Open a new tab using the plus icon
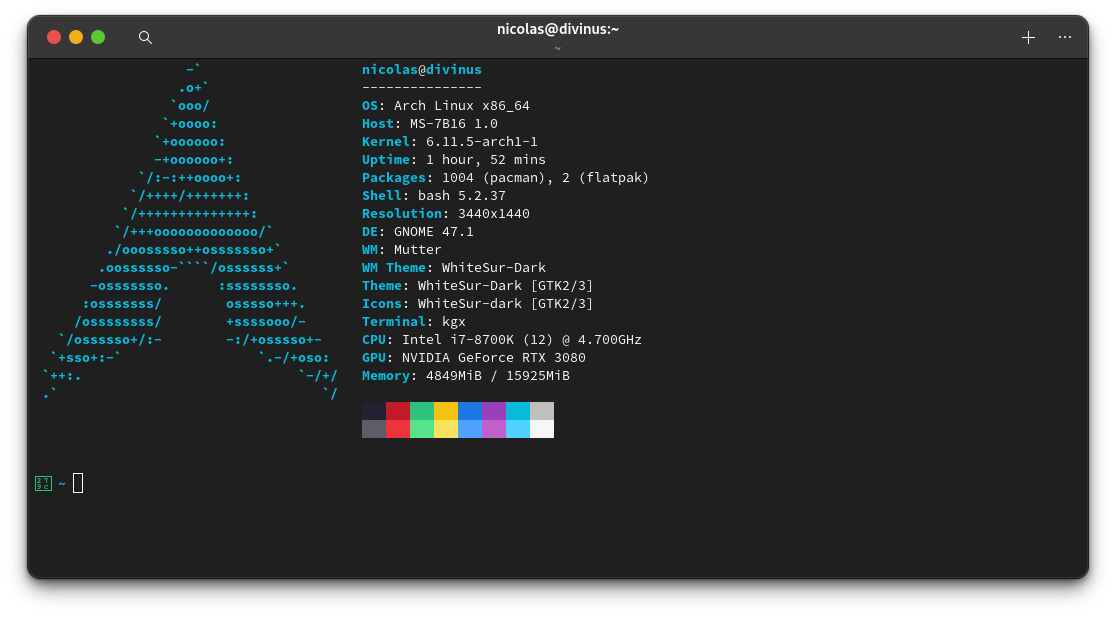The height and width of the screenshot is (618, 1116). (1028, 37)
